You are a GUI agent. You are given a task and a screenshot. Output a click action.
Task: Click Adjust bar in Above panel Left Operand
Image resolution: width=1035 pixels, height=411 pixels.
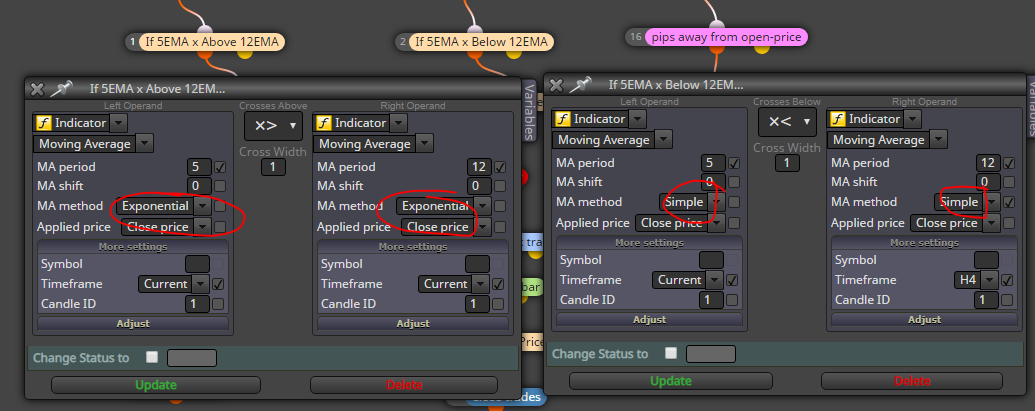[x=133, y=324]
